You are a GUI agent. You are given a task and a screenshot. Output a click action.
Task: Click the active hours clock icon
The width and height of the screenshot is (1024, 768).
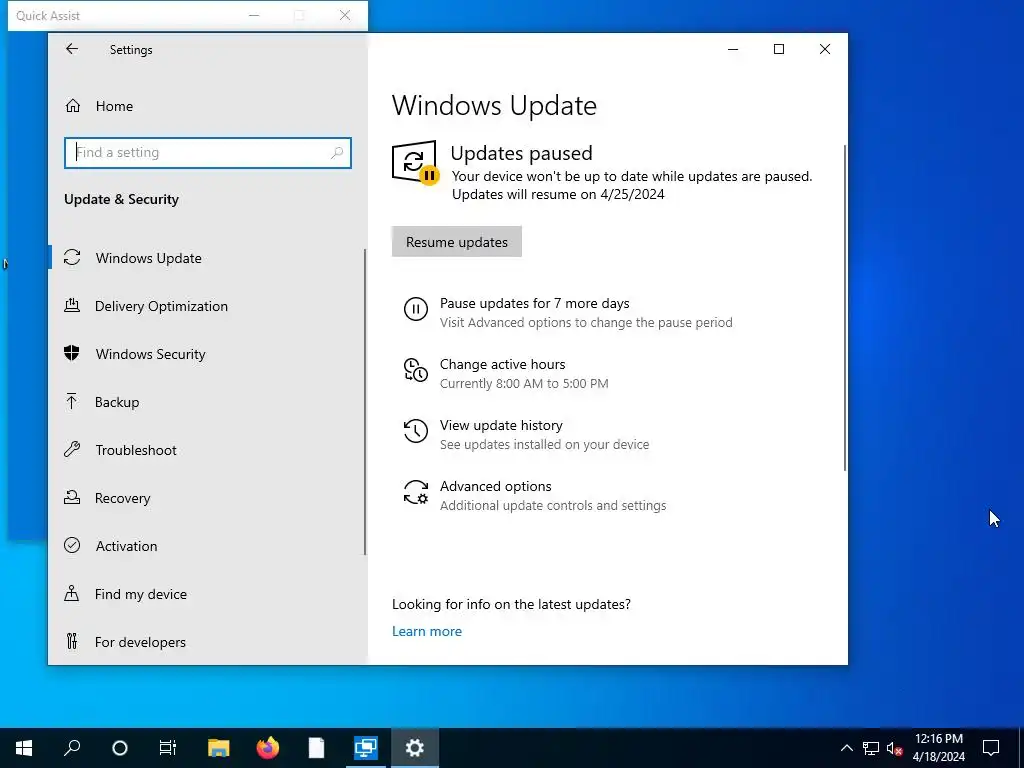(x=415, y=370)
